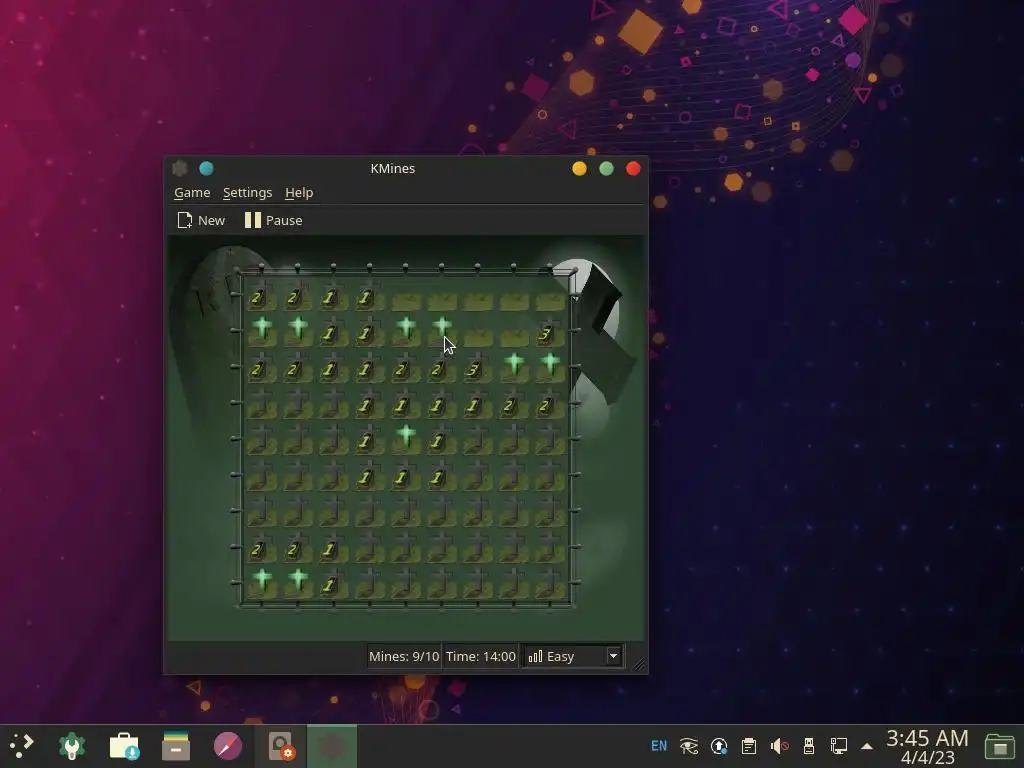Screen dimensions: 1024x768
Task: Start a new game with New button
Action: point(201,221)
